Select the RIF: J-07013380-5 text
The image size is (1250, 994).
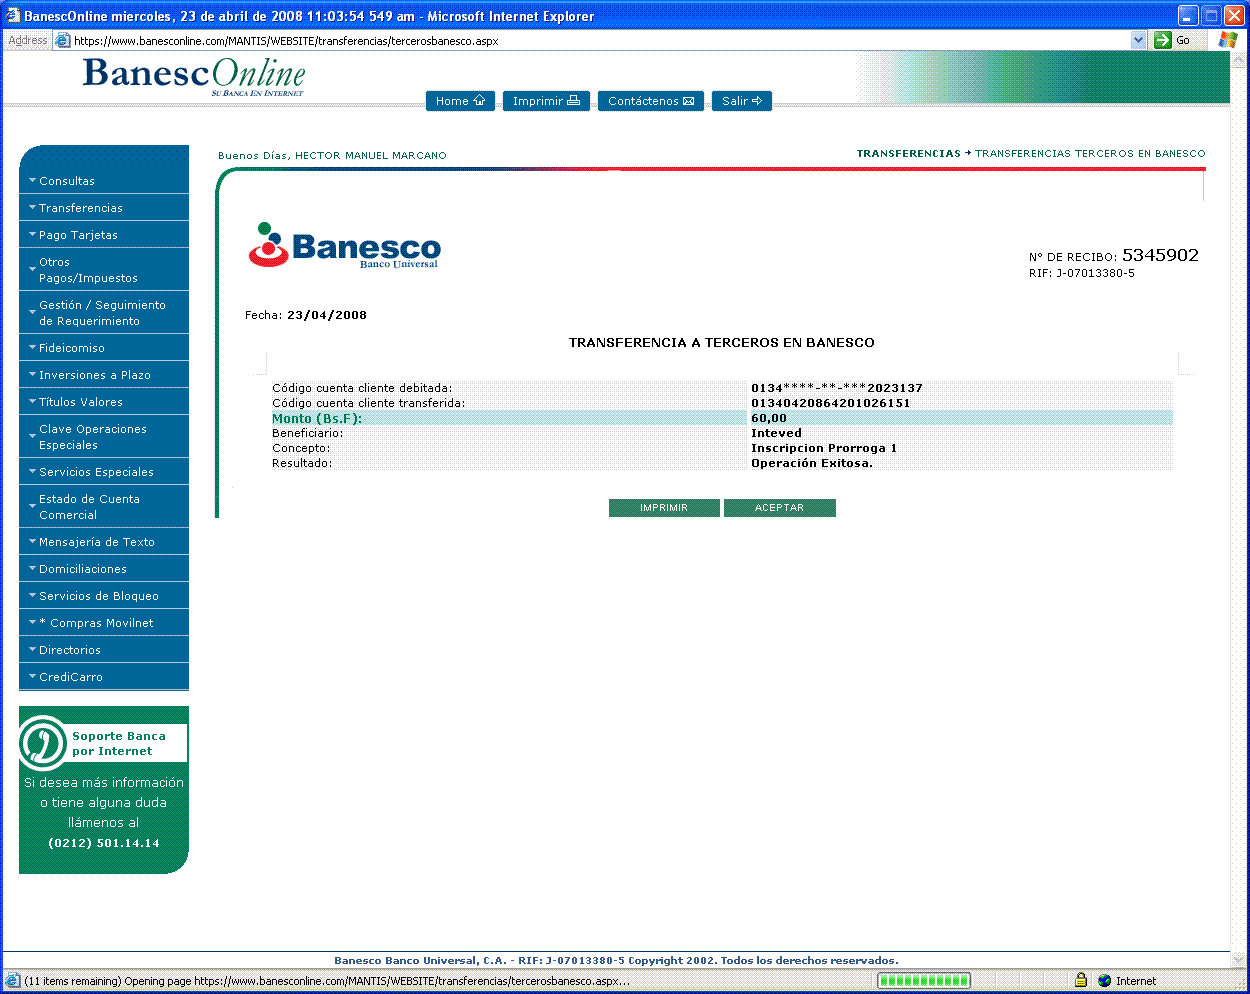point(1082,273)
